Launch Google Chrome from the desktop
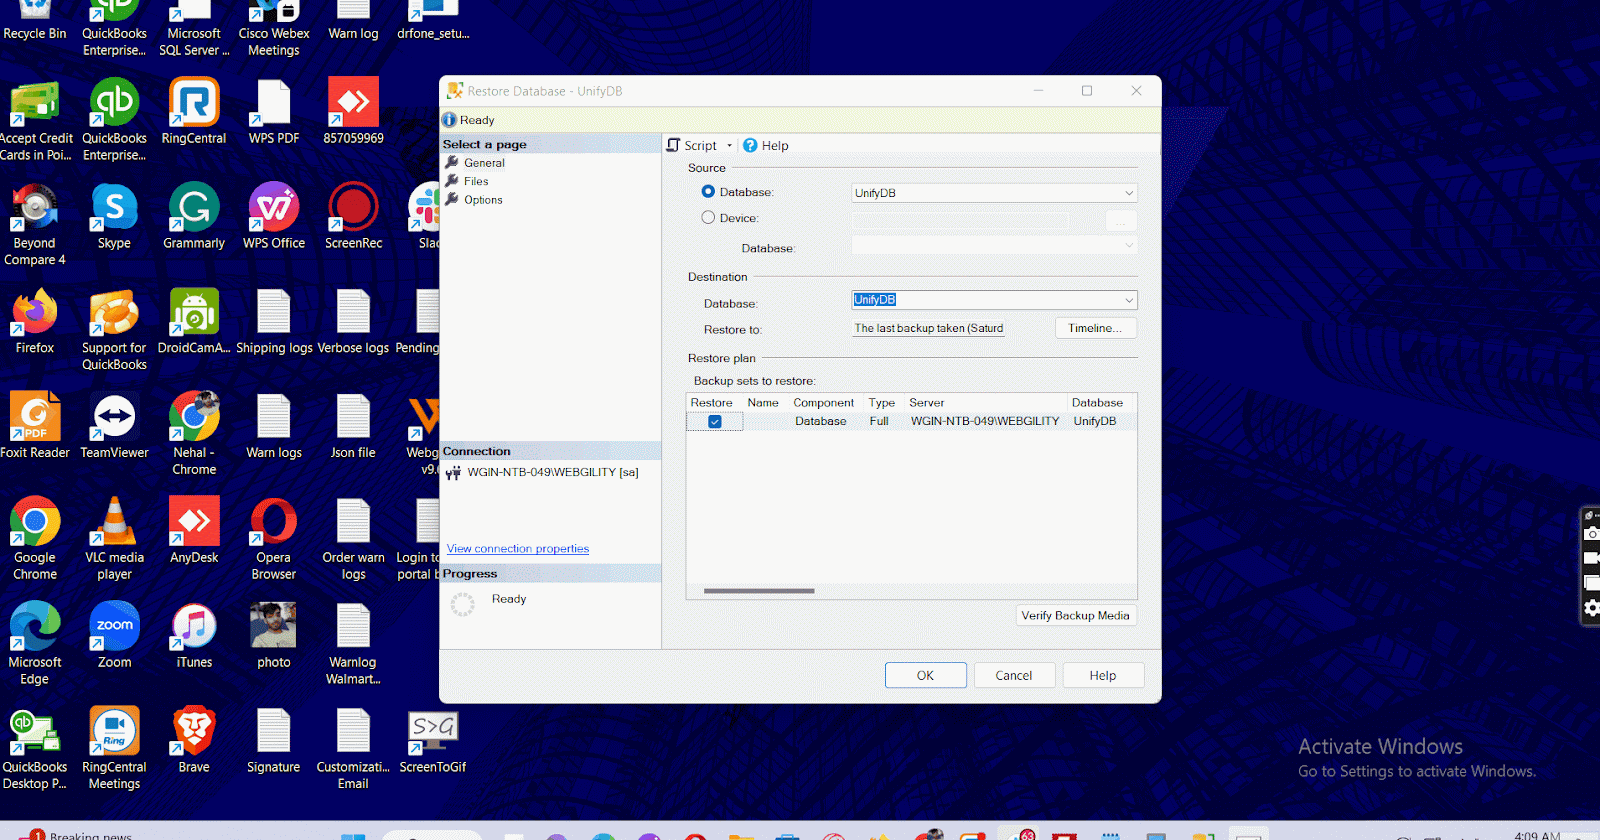1600x840 pixels. coord(35,540)
